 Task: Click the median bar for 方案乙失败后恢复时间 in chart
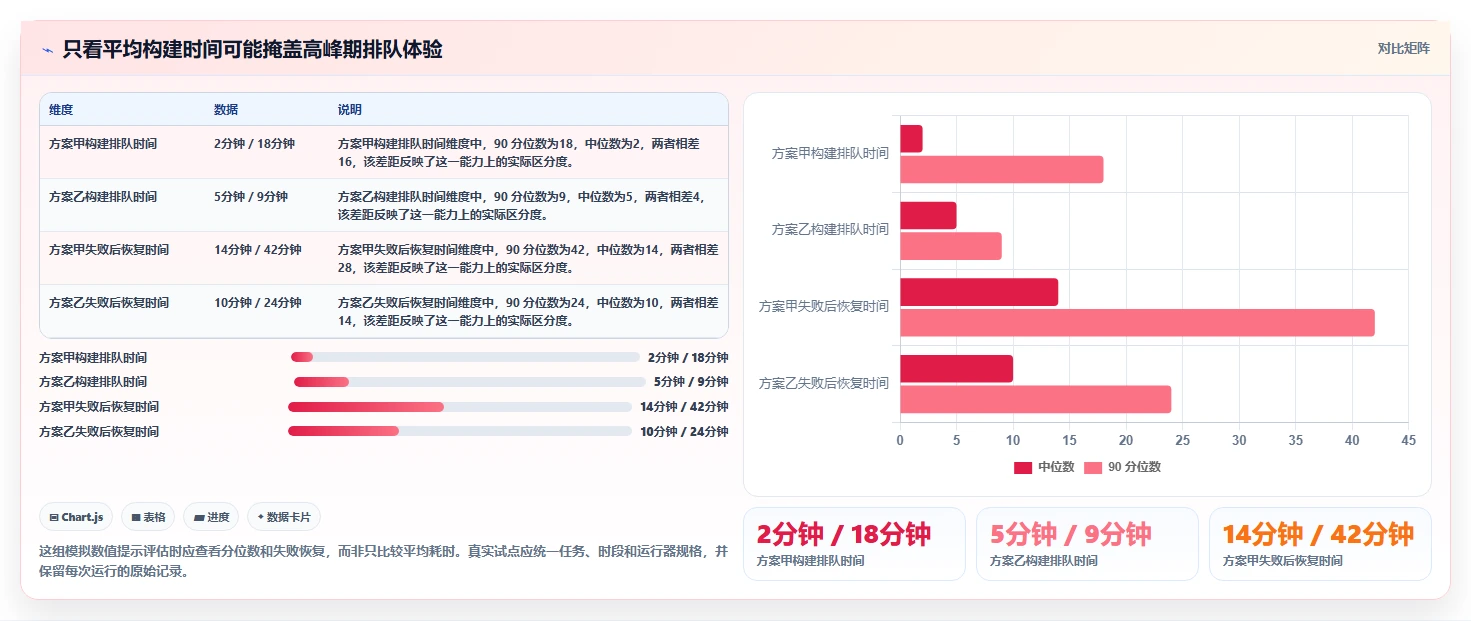tap(956, 369)
